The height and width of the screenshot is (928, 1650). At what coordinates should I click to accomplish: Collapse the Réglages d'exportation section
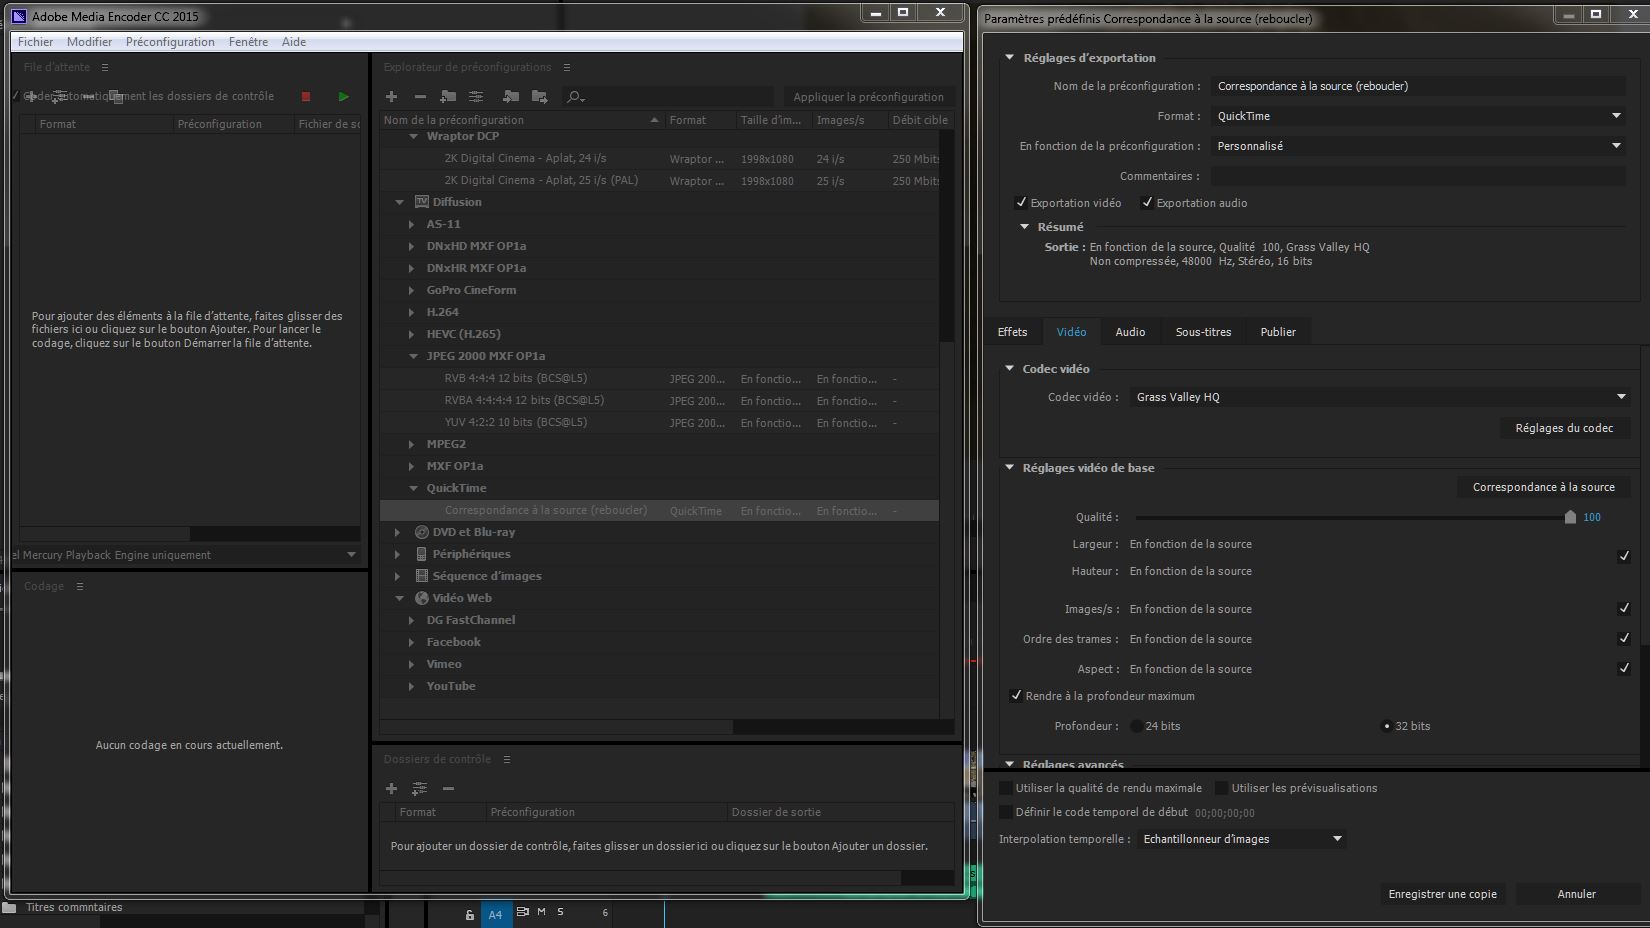1009,58
